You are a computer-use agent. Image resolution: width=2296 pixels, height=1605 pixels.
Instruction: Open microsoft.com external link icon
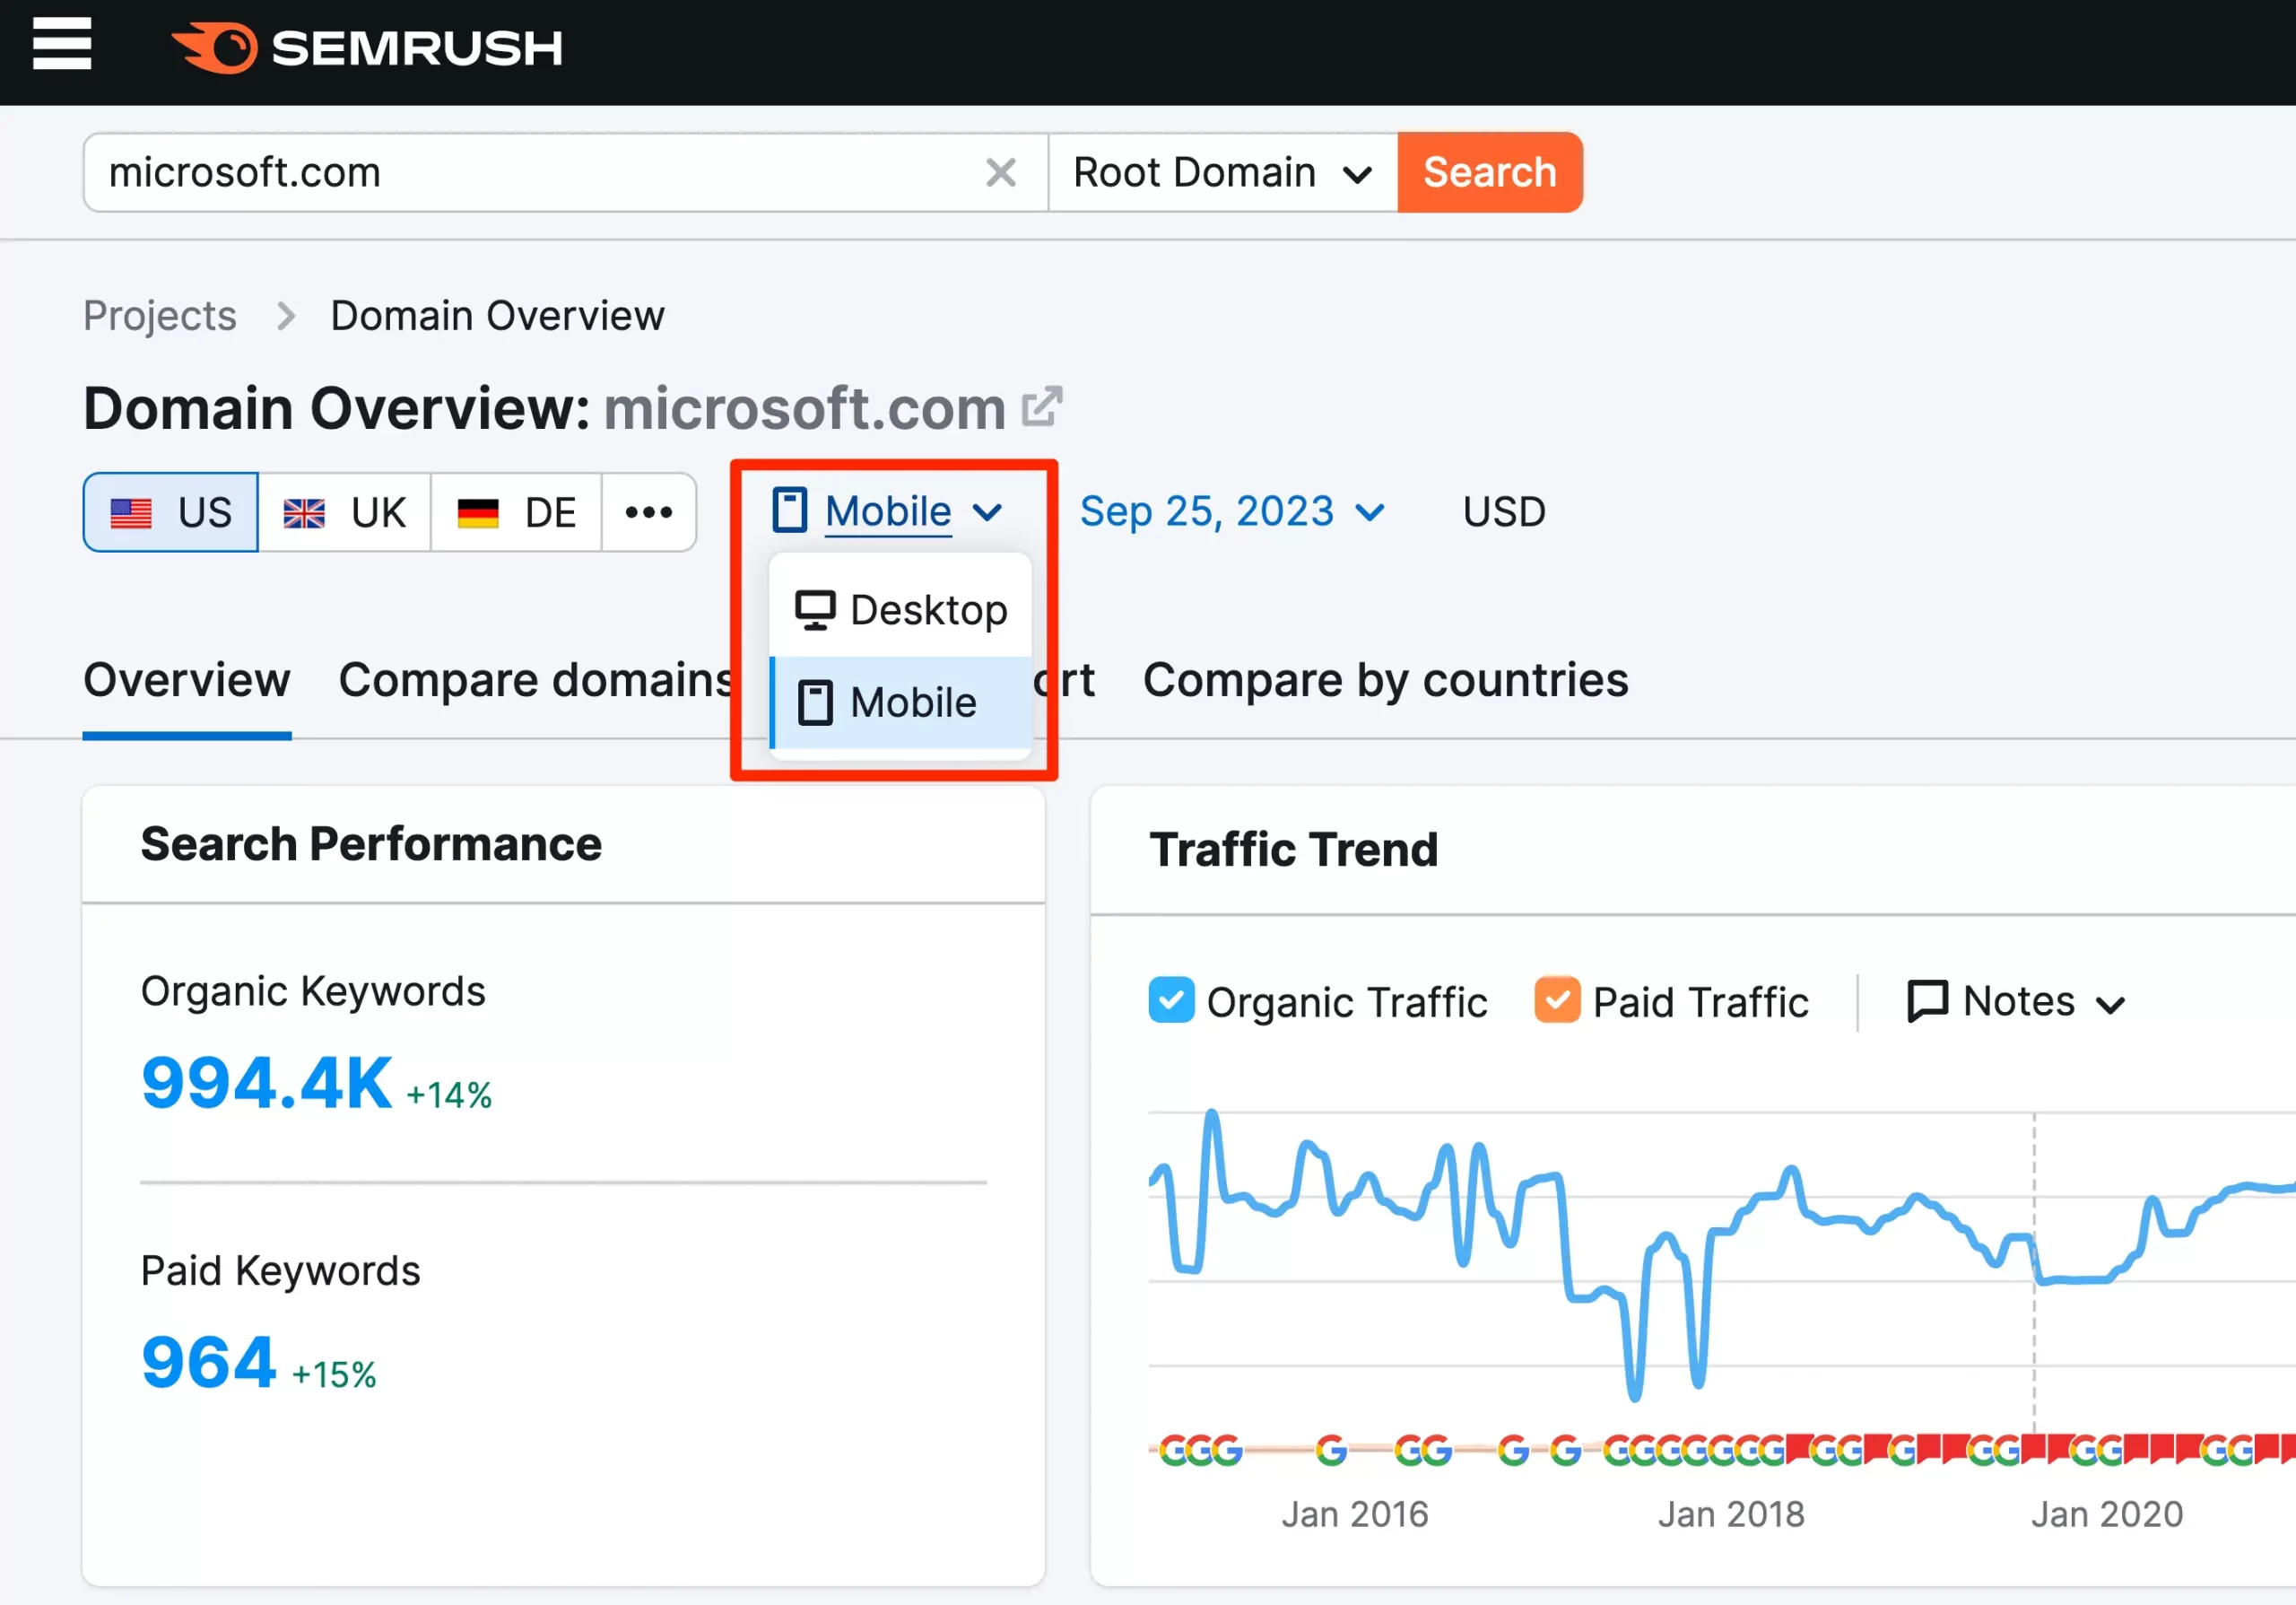coord(1041,407)
